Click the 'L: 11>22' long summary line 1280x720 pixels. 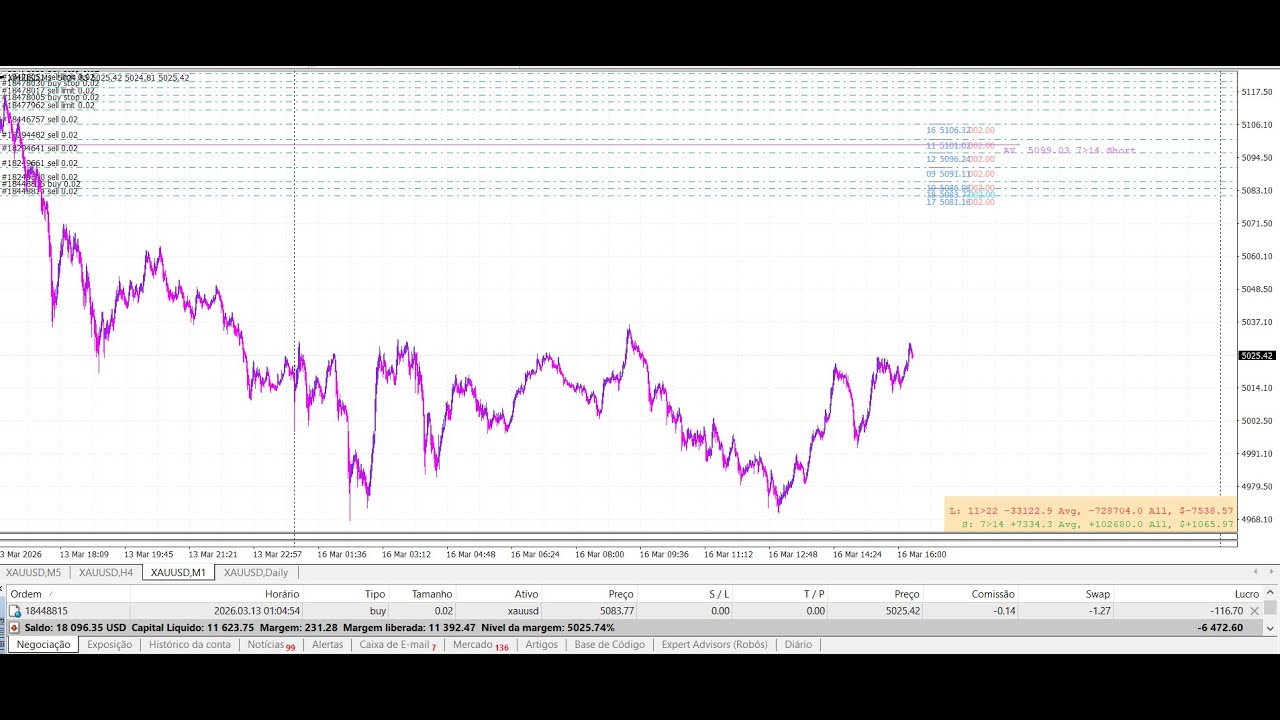pyautogui.click(x=1091, y=511)
